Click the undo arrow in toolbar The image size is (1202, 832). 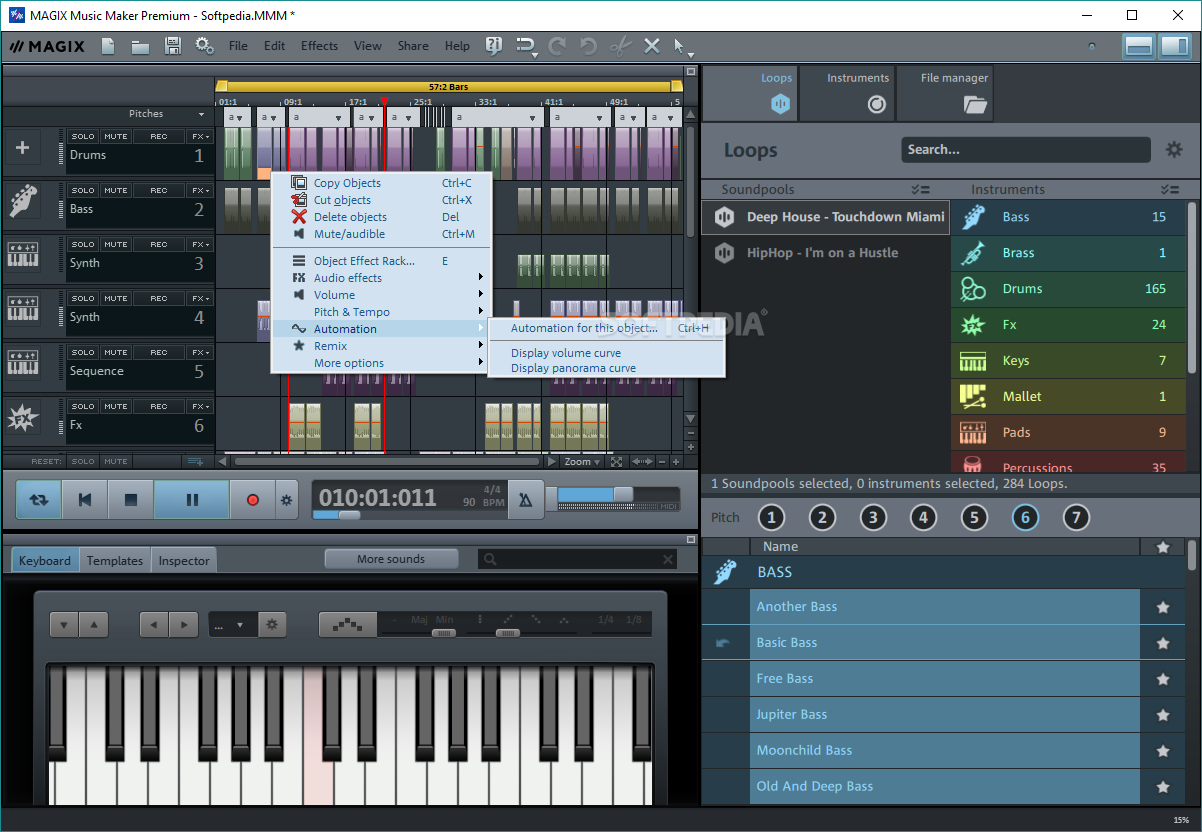(x=588, y=46)
